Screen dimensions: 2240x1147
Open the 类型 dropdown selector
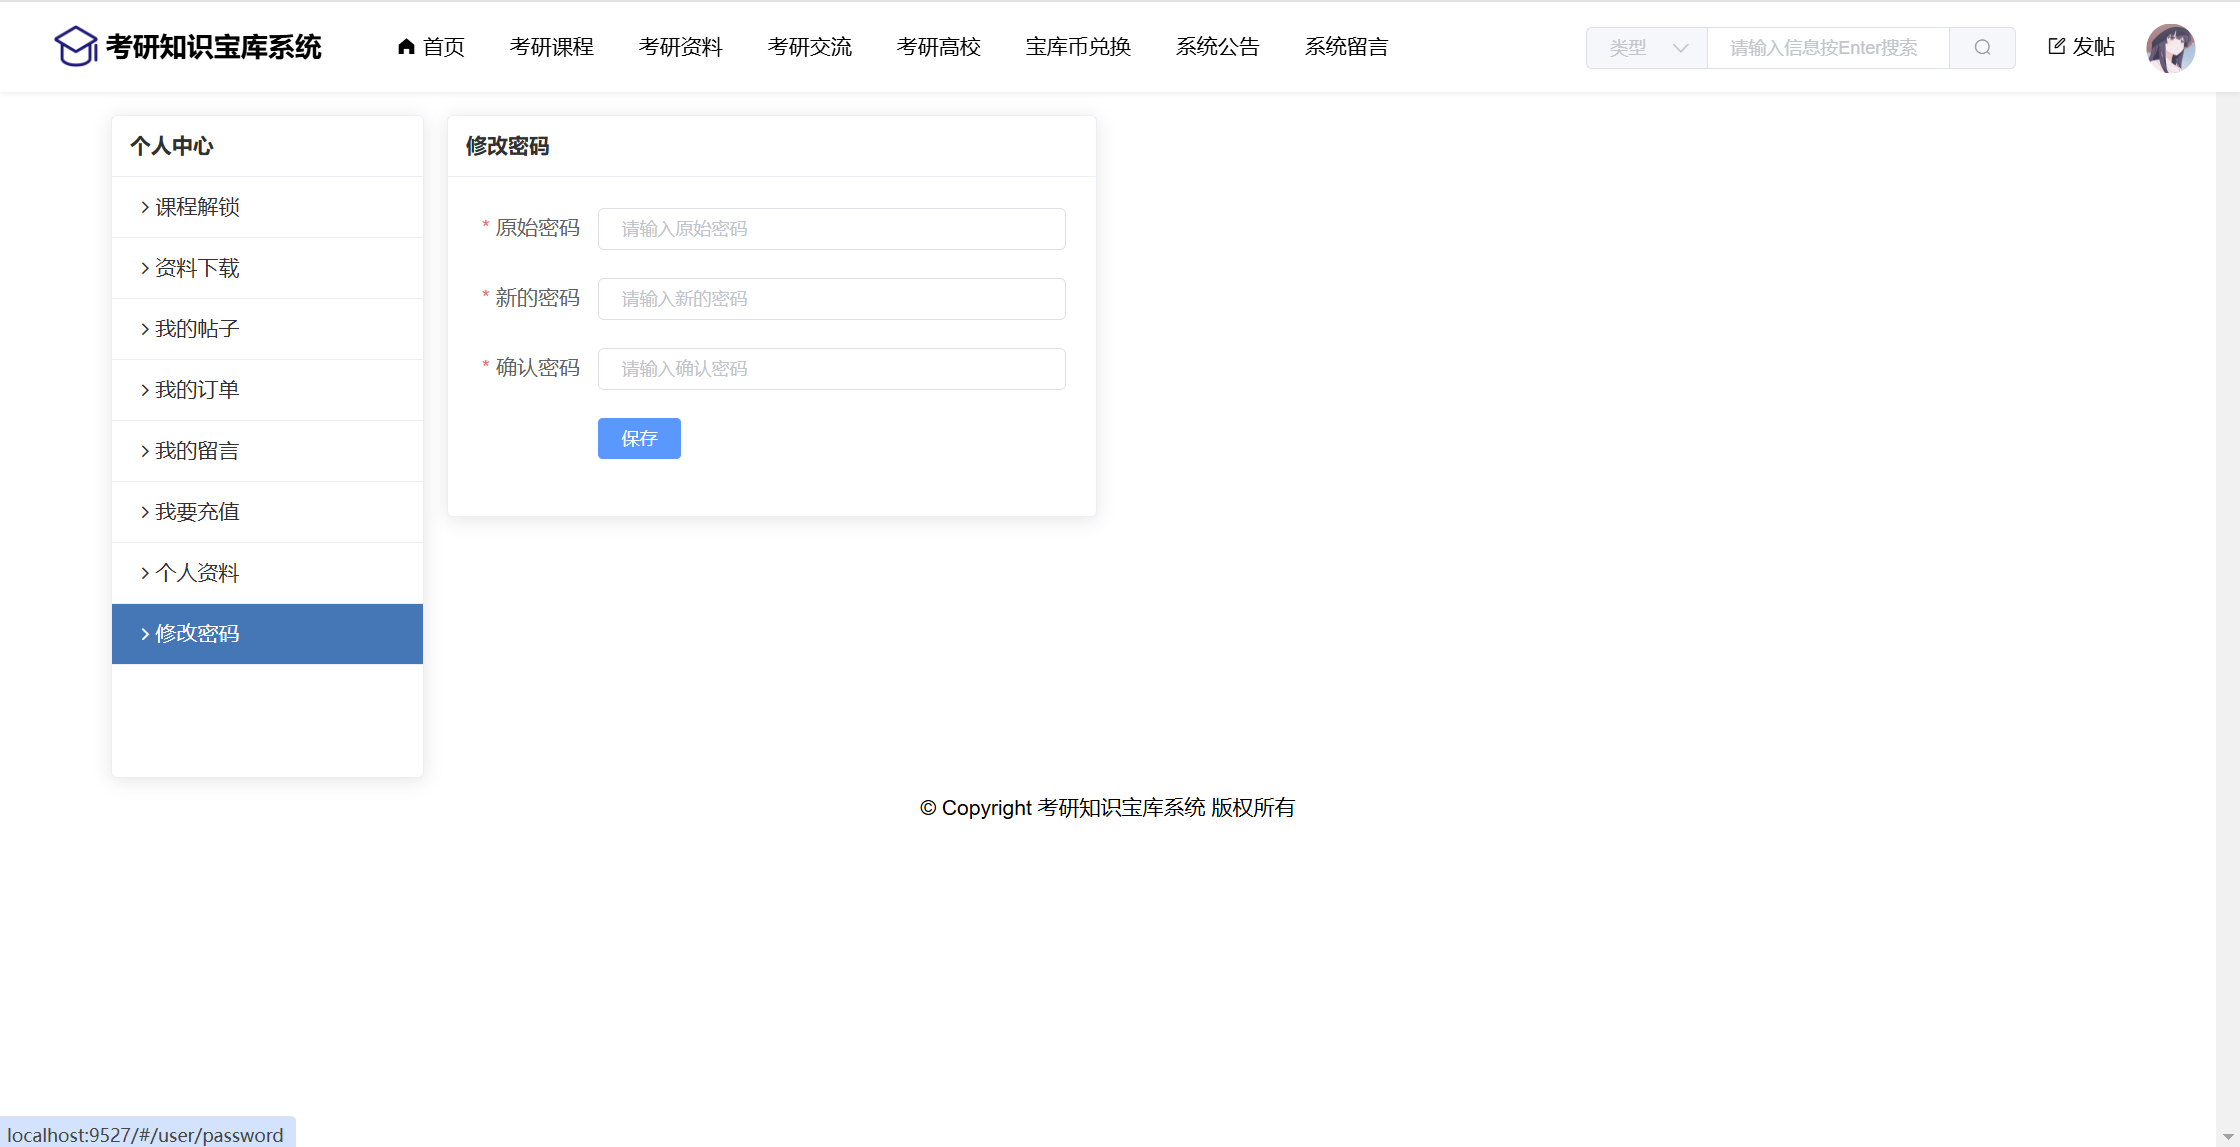tap(1647, 47)
